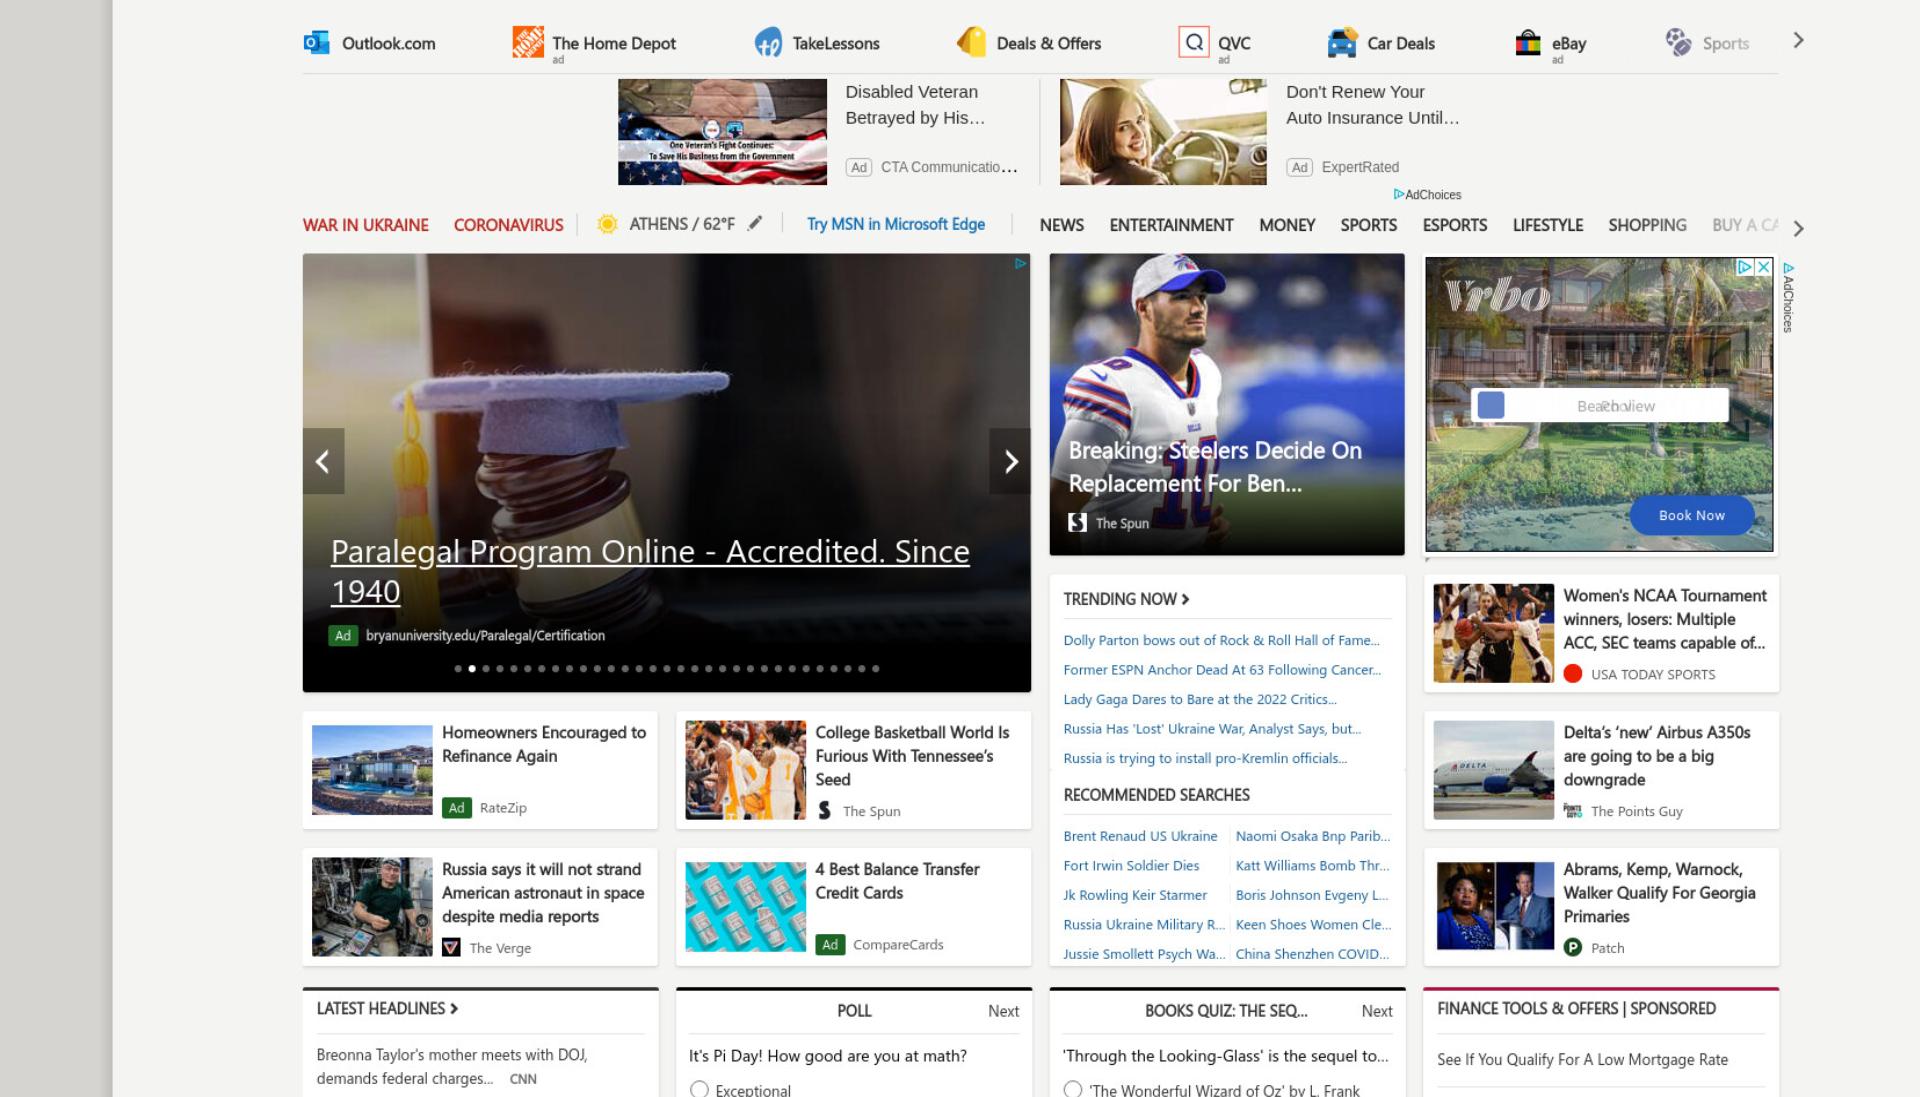Open the NEWS menu tab

(1061, 225)
